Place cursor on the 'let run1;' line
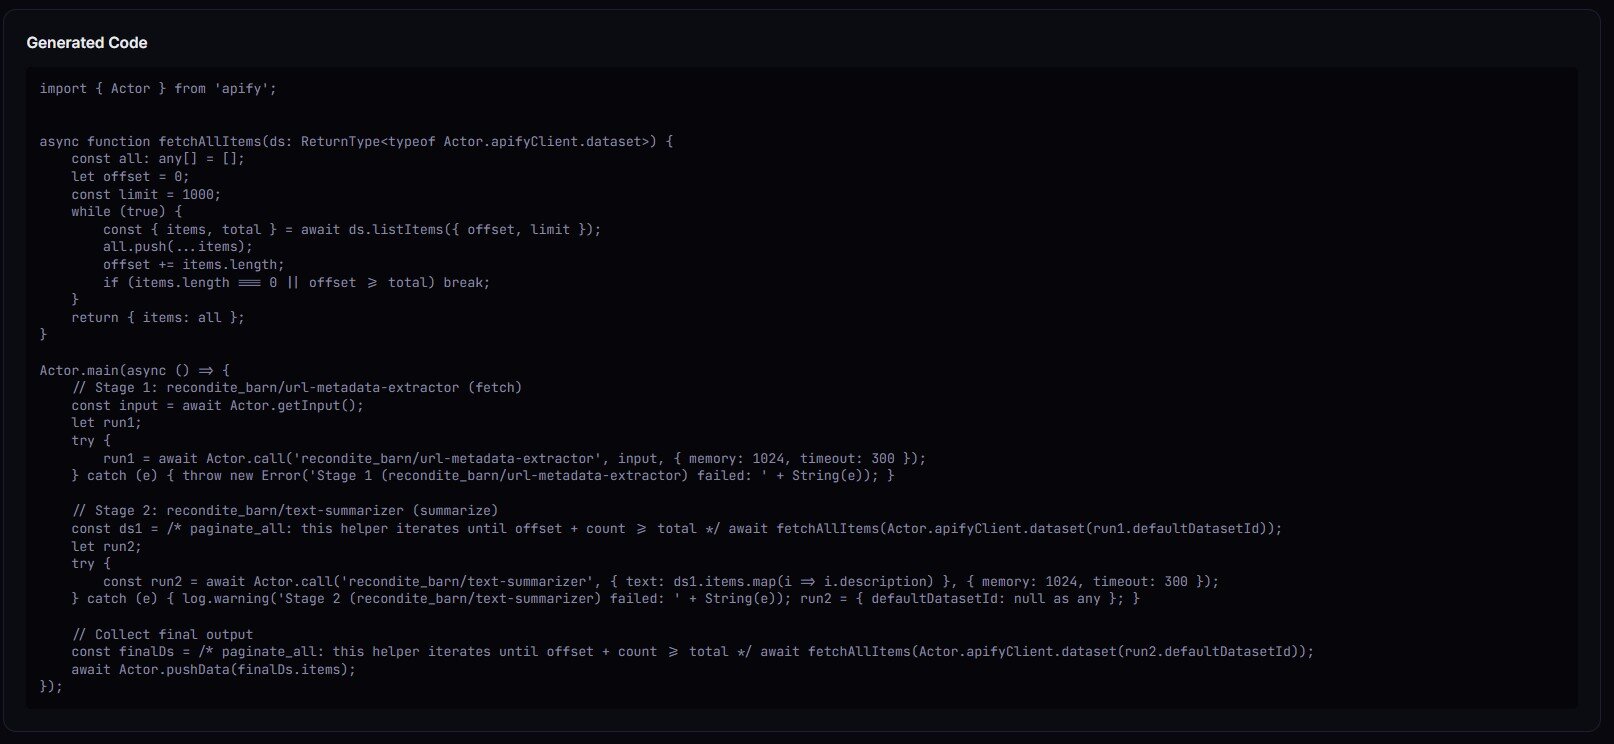Image resolution: width=1614 pixels, height=744 pixels. tap(106, 423)
